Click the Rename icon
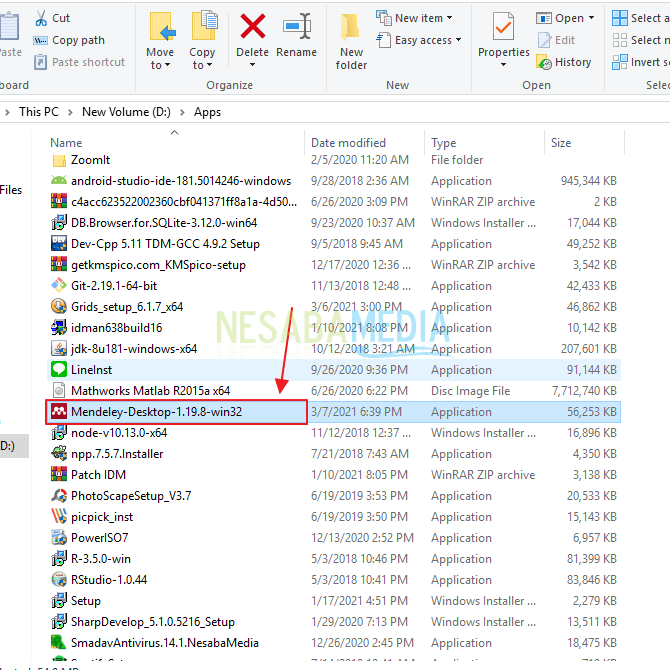Viewport: 670px width, 670px height. [297, 26]
